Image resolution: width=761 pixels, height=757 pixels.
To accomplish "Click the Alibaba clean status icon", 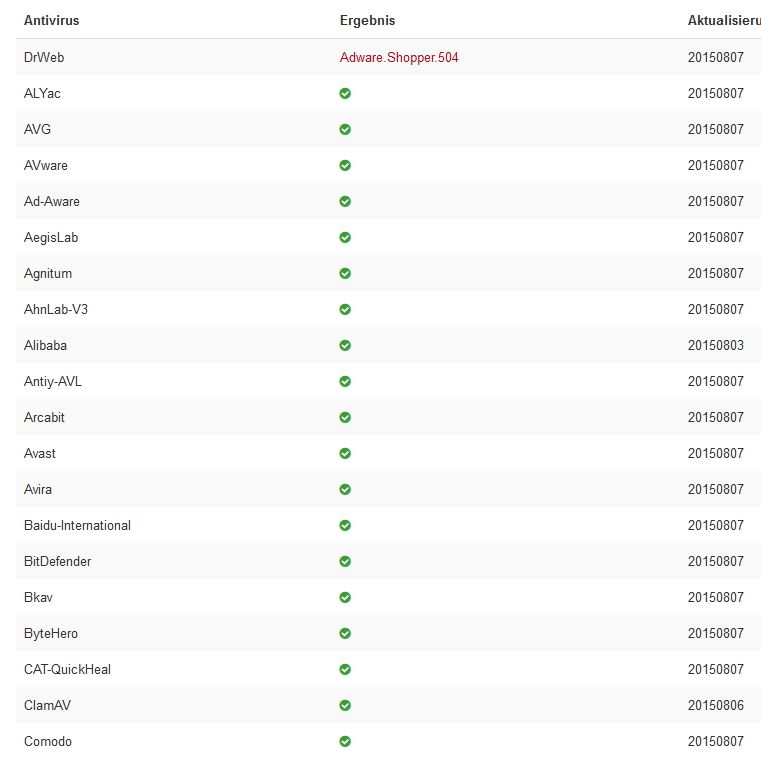I will pyautogui.click(x=345, y=345).
